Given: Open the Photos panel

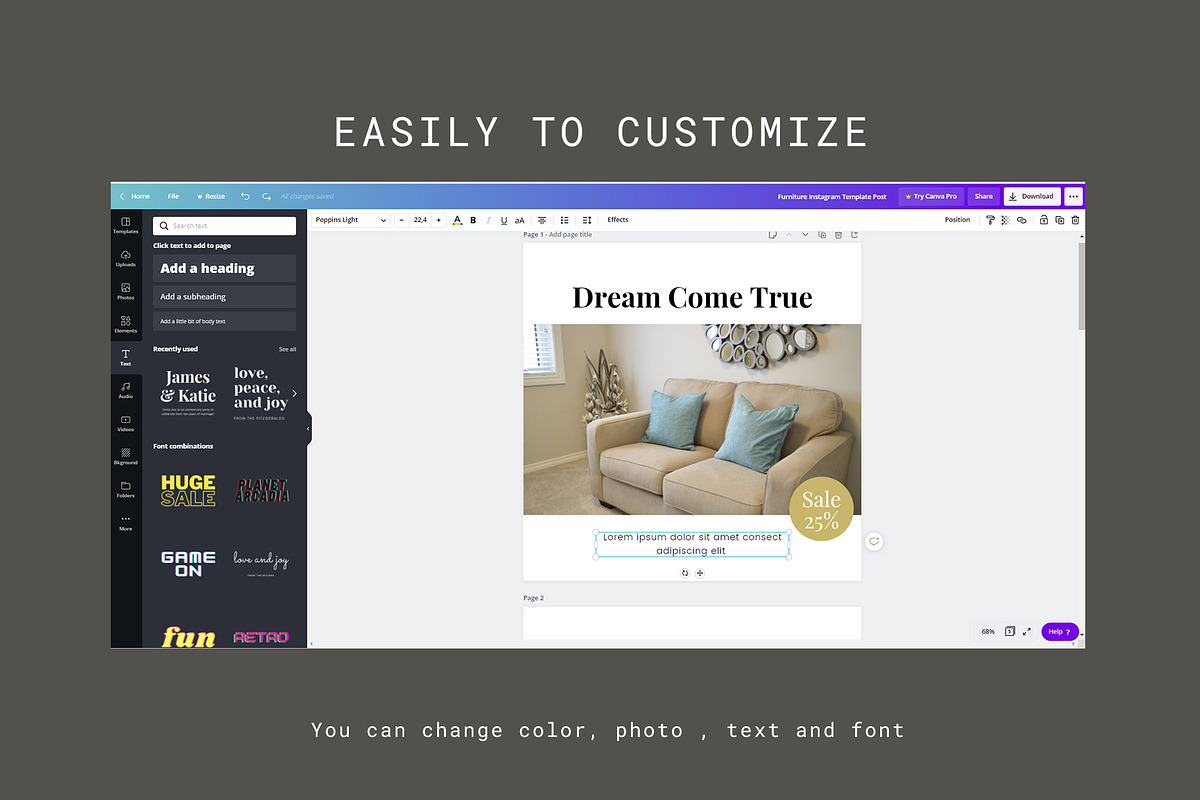Looking at the screenshot, I should coord(126,291).
